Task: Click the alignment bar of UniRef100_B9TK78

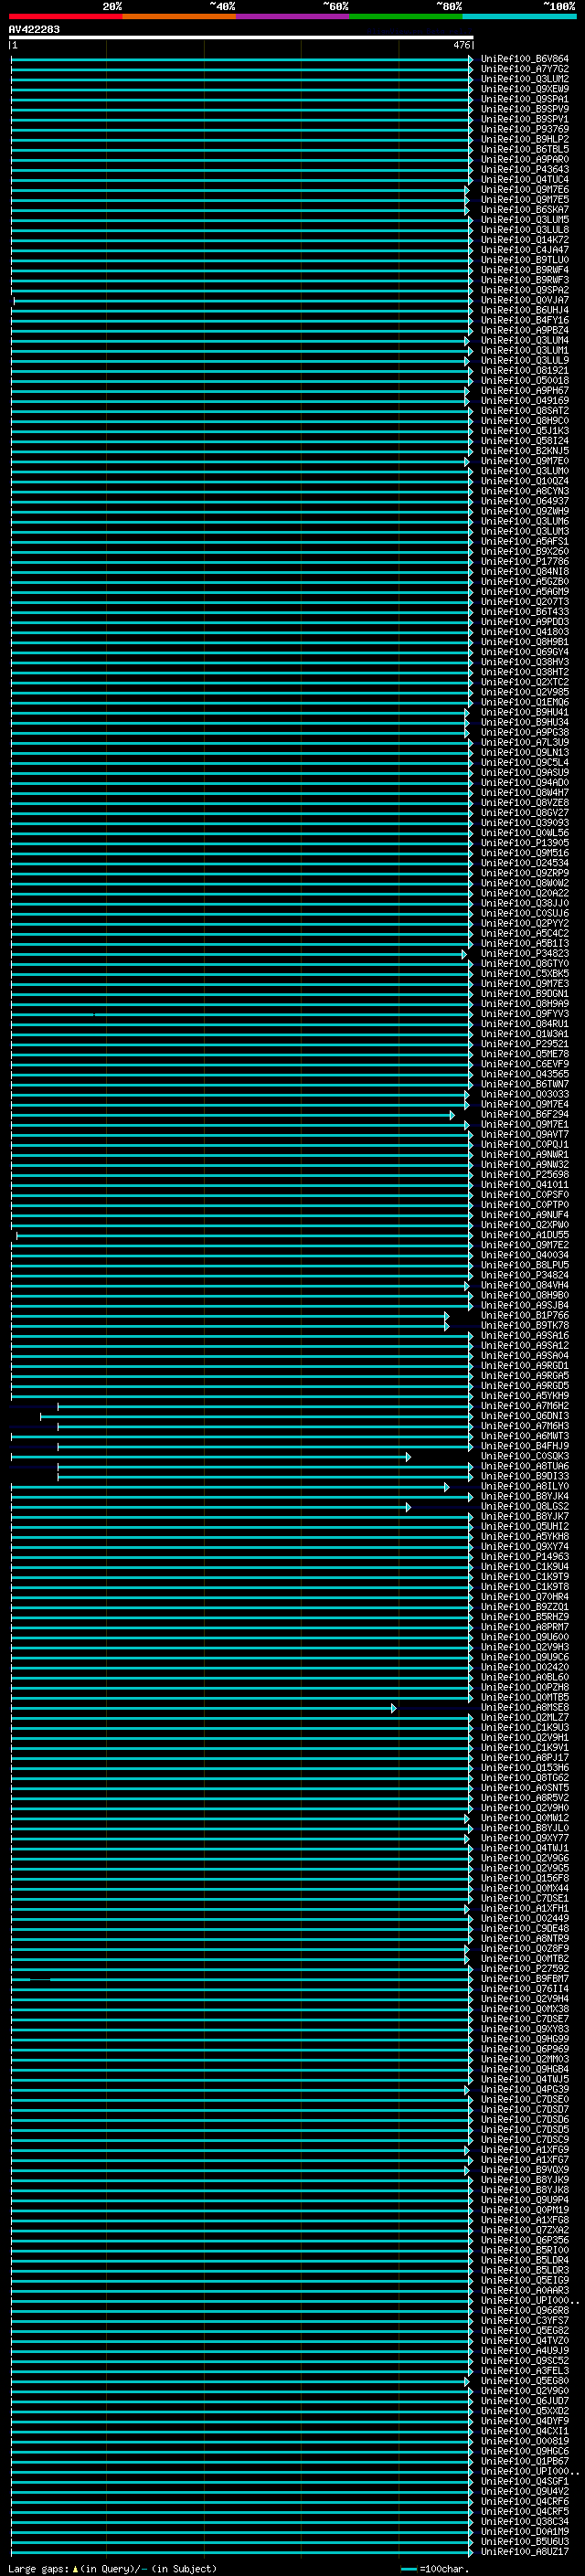Action: click(230, 1326)
